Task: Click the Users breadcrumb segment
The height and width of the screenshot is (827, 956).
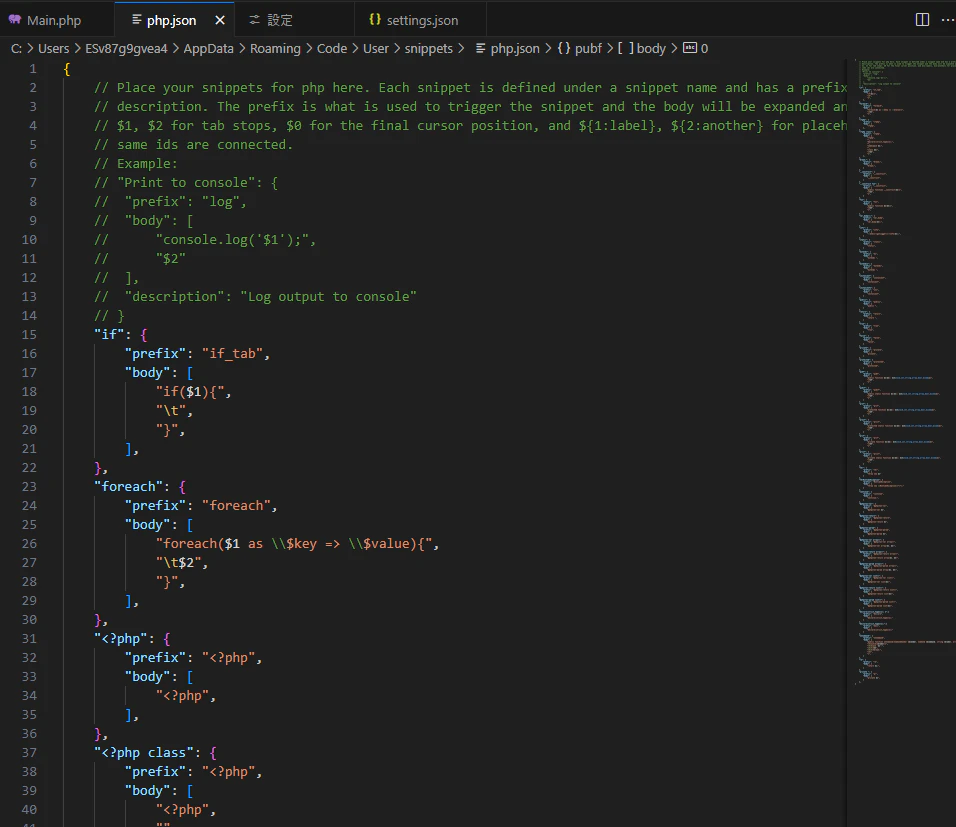Action: [54, 48]
